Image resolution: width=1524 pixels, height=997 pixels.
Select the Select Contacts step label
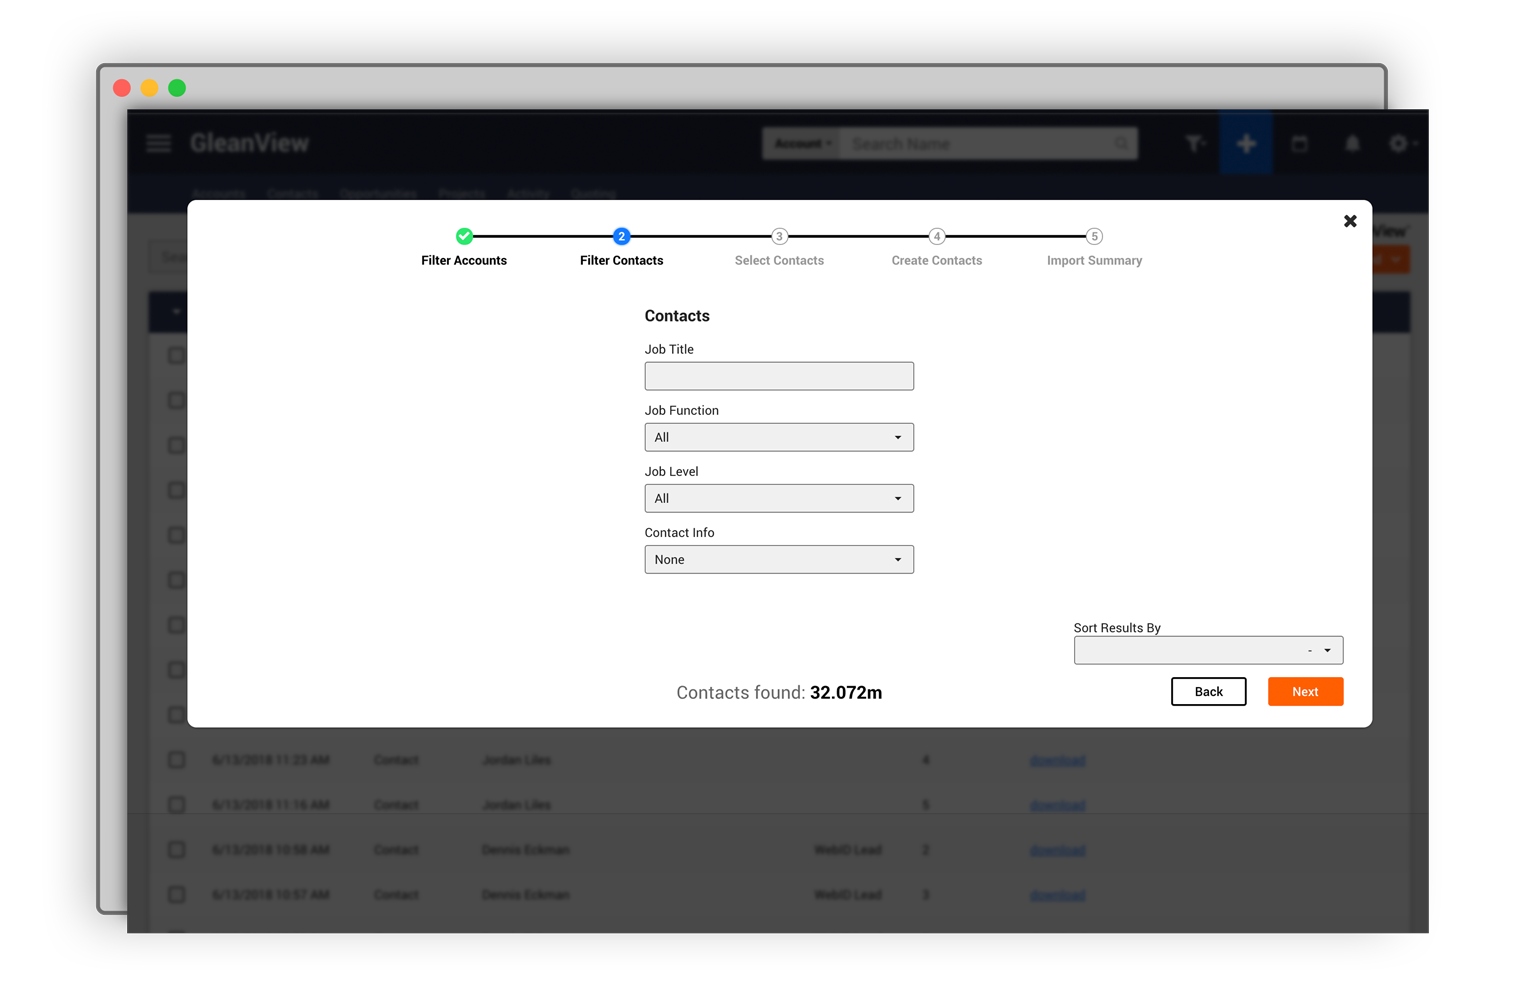tap(779, 260)
